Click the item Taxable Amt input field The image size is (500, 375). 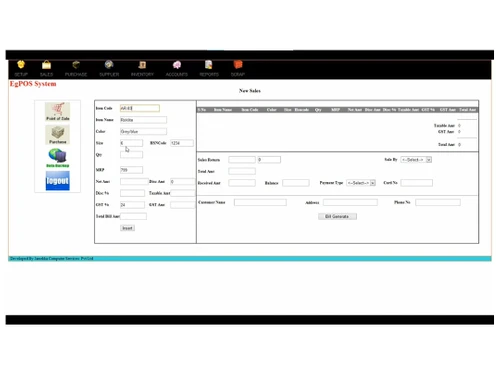[x=182, y=193]
